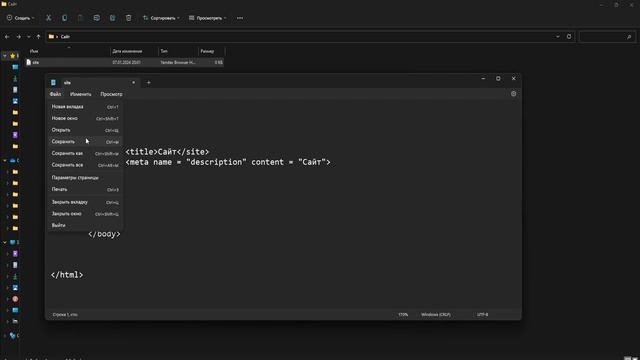Screen dimensions: 640x360
Task: Choose Параметры страницы from file menu
Action: (x=85, y=178)
